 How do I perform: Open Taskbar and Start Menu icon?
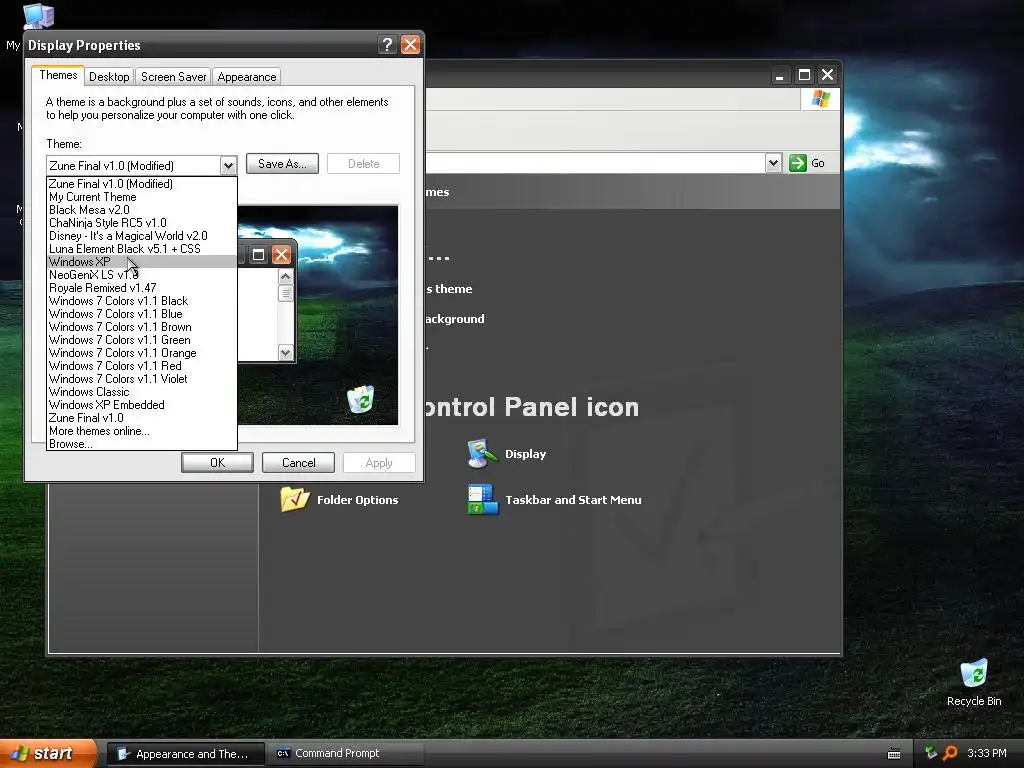554,500
